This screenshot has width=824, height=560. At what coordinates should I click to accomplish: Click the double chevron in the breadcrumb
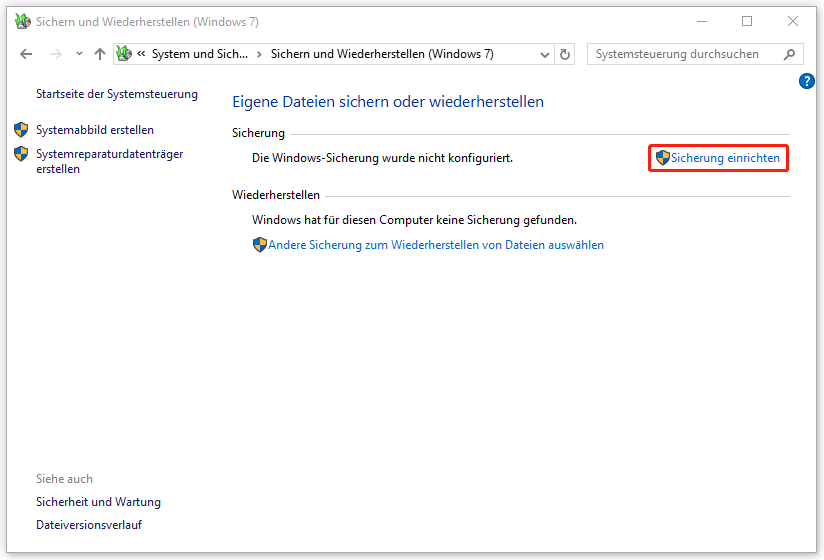point(141,54)
